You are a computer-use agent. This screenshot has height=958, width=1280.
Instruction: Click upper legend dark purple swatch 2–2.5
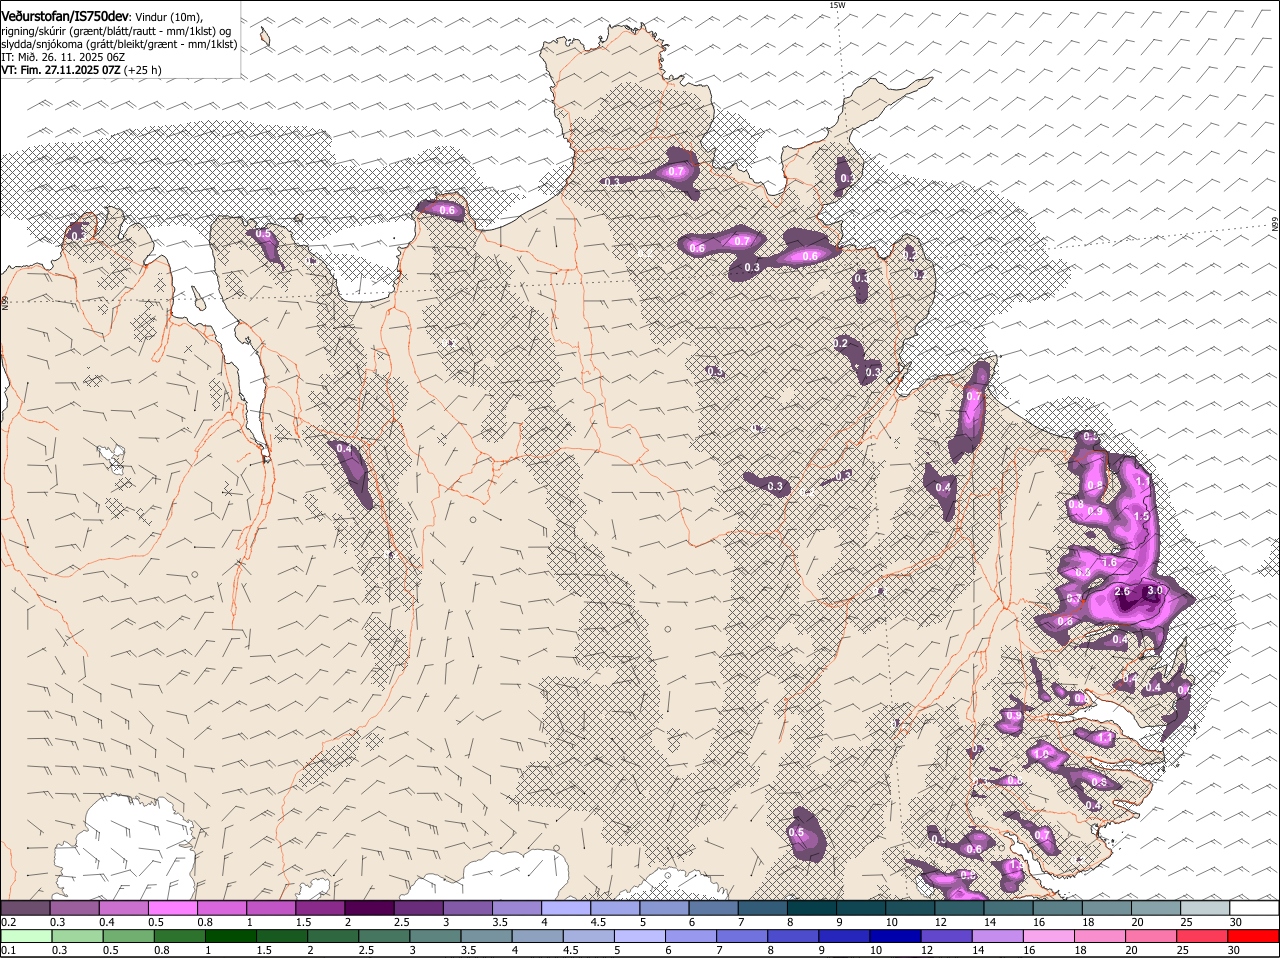369,908
